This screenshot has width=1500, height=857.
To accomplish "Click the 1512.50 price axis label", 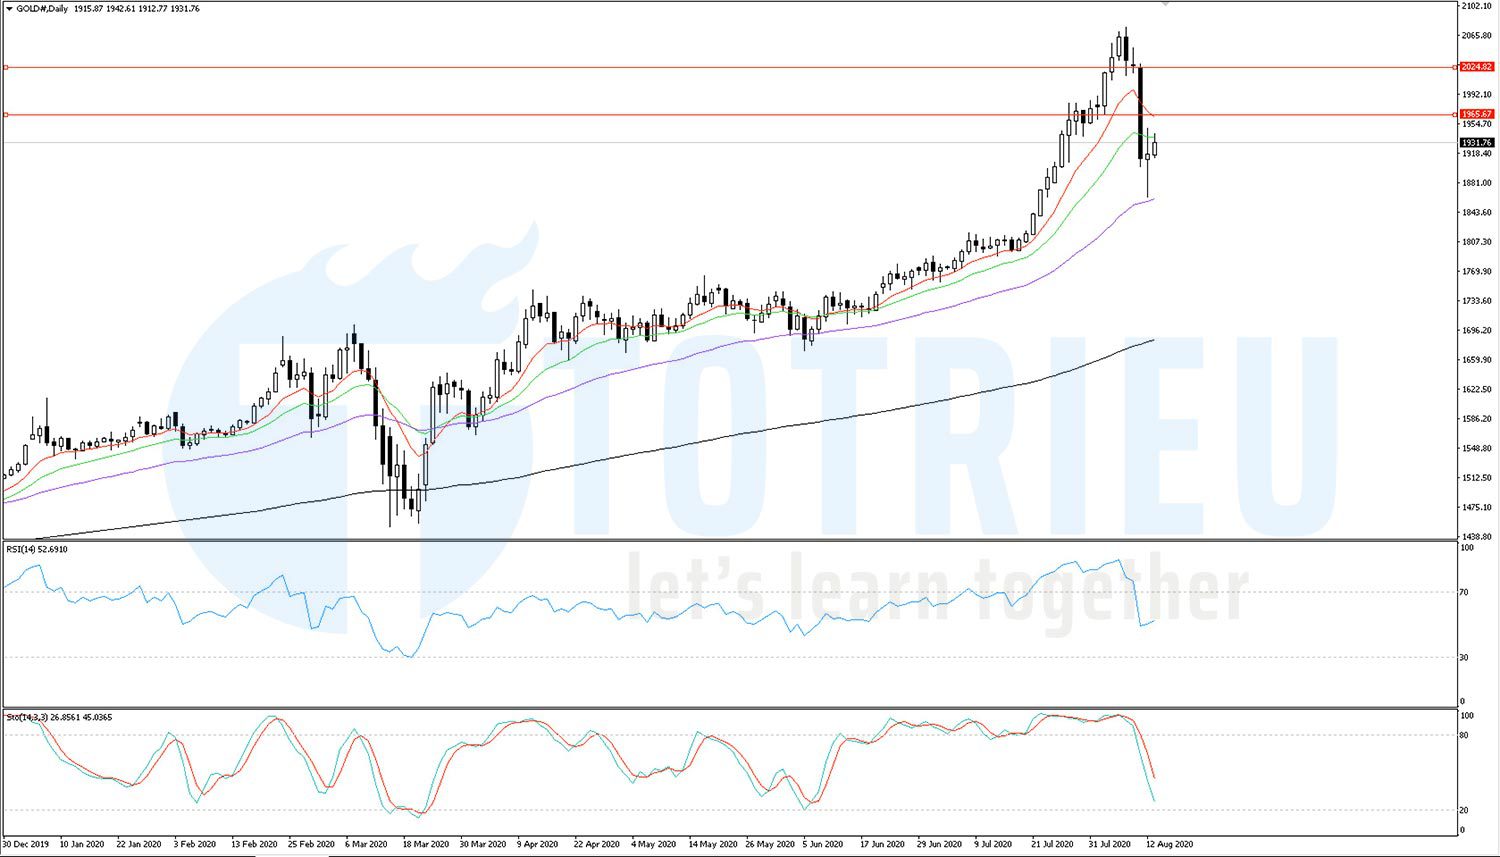I will (x=1476, y=478).
